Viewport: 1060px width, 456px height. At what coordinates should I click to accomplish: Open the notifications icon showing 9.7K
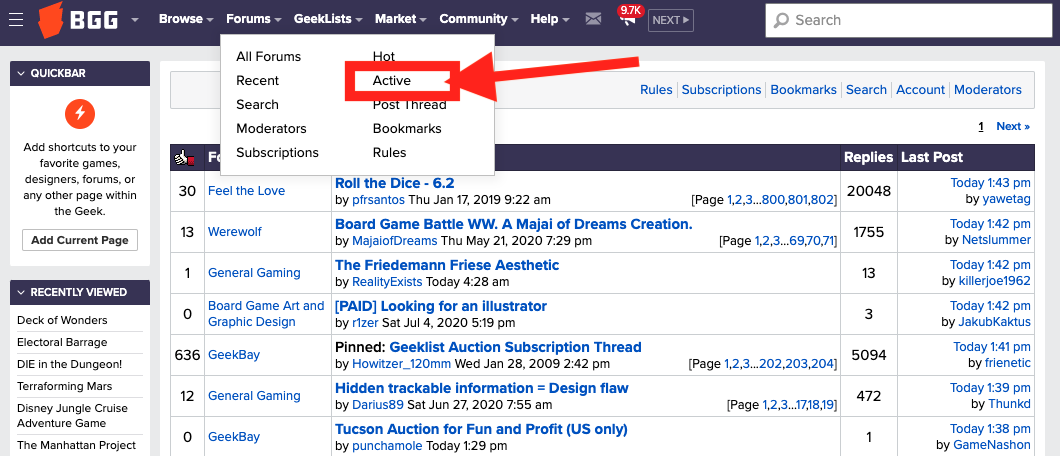click(629, 17)
